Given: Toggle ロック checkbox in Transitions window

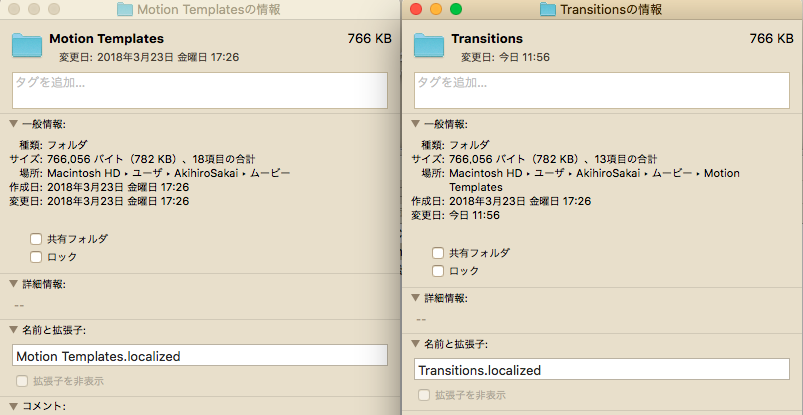Looking at the screenshot, I should pyautogui.click(x=438, y=271).
